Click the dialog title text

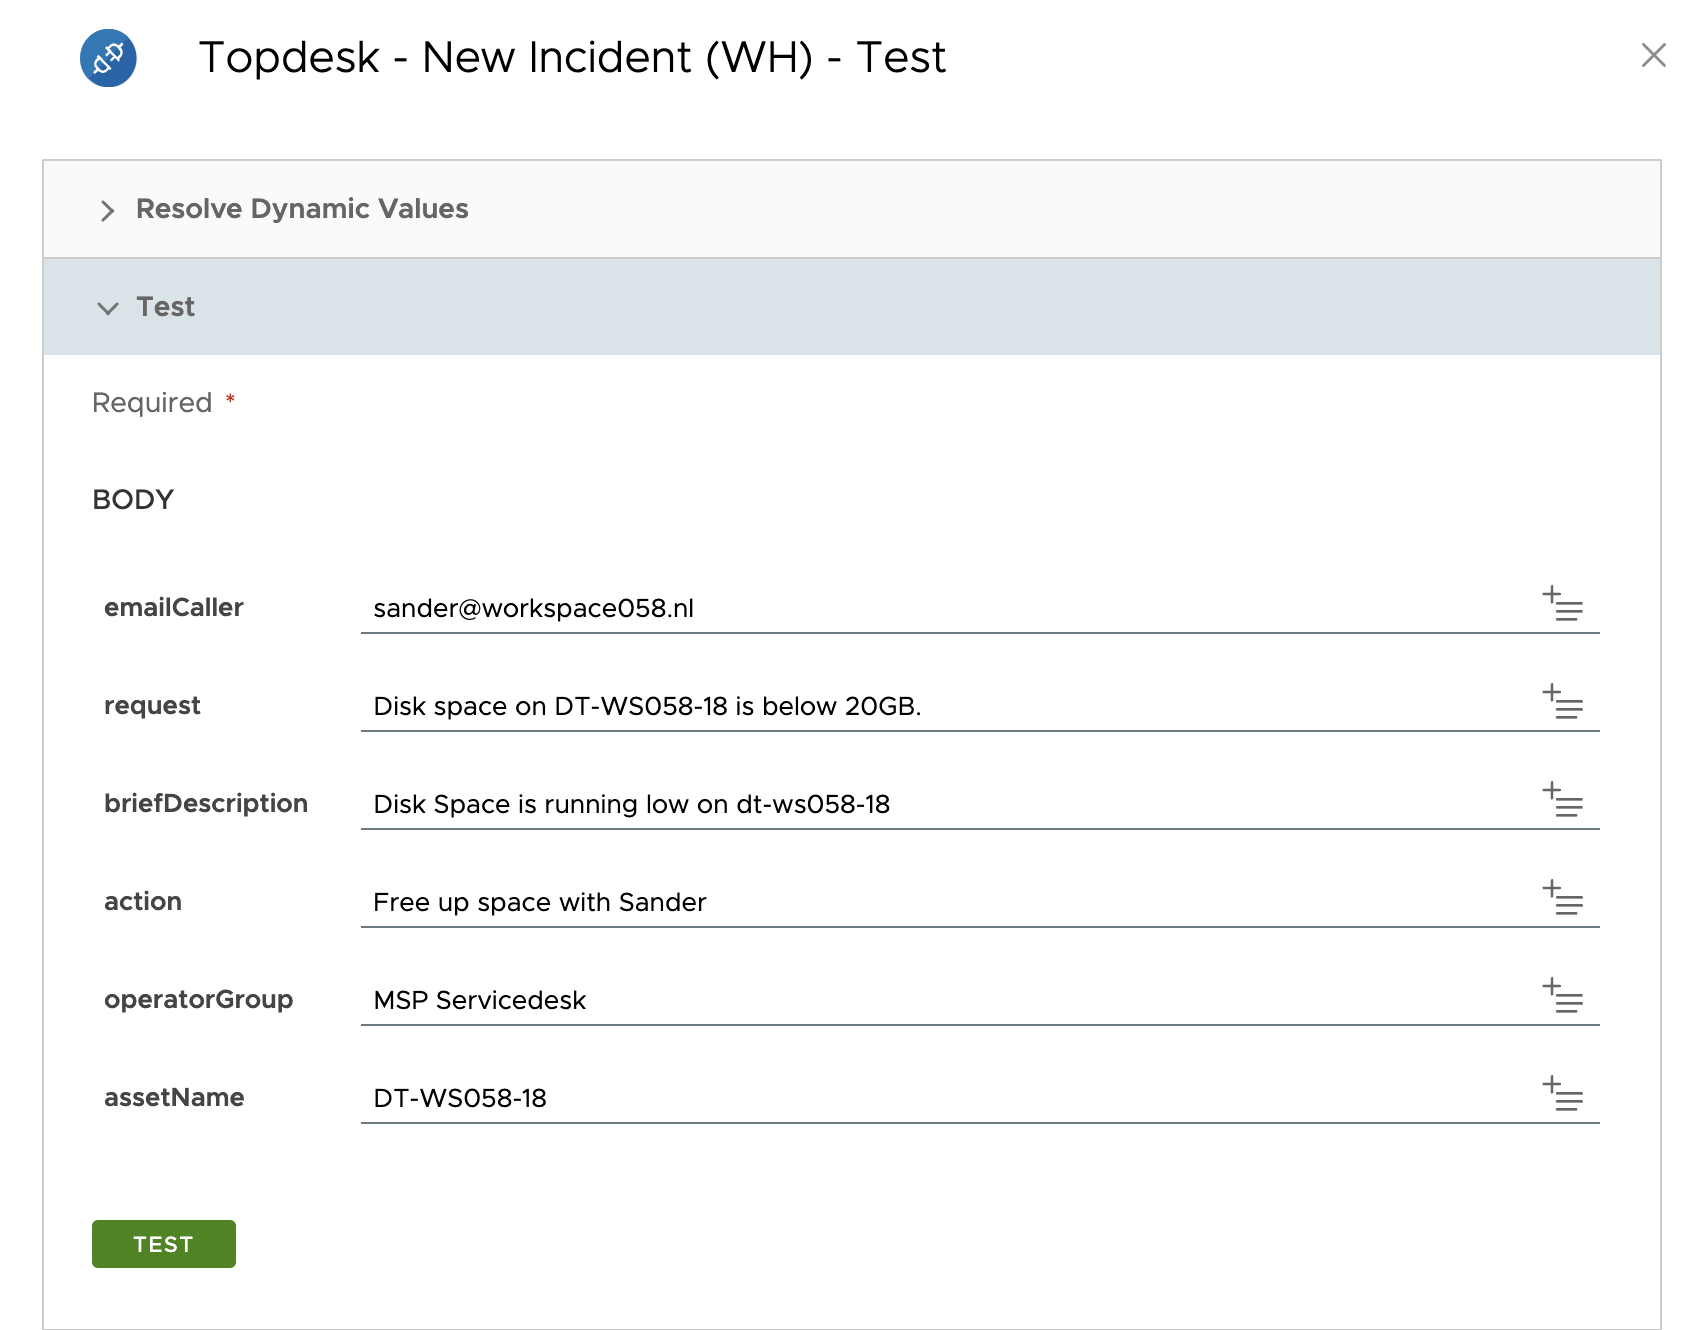coord(572,58)
